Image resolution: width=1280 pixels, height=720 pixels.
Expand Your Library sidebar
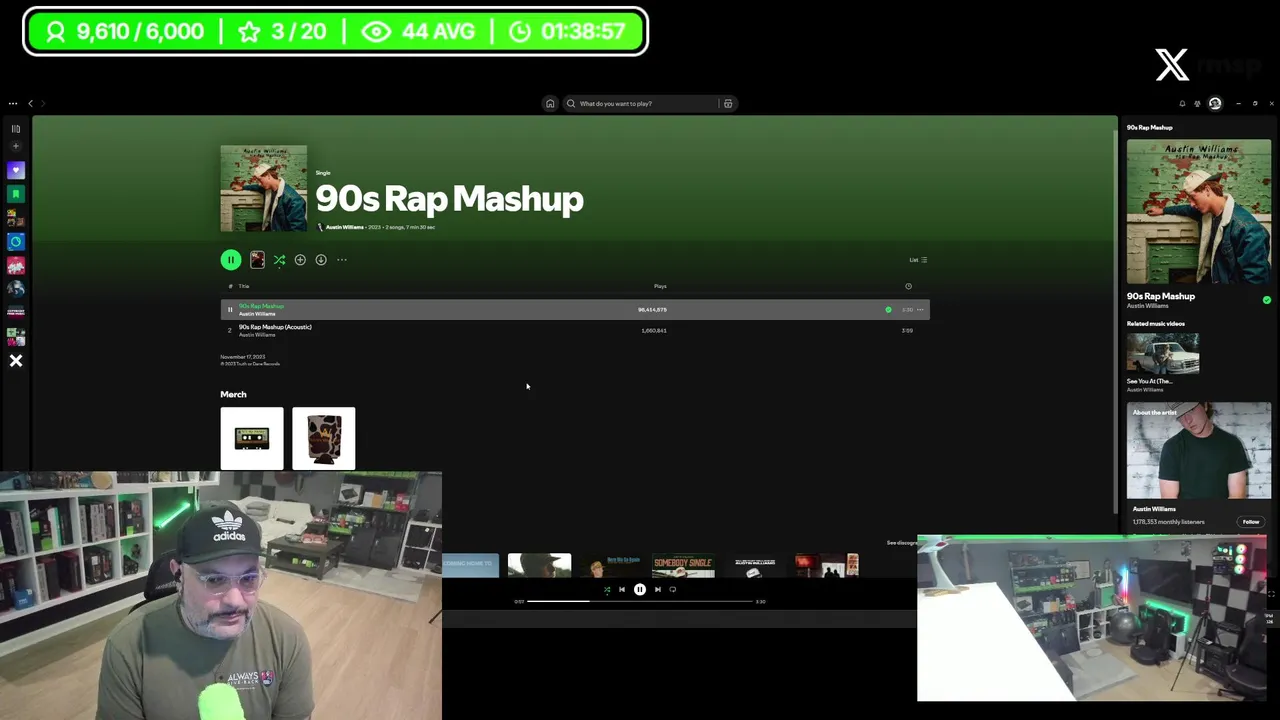pyautogui.click(x=16, y=128)
